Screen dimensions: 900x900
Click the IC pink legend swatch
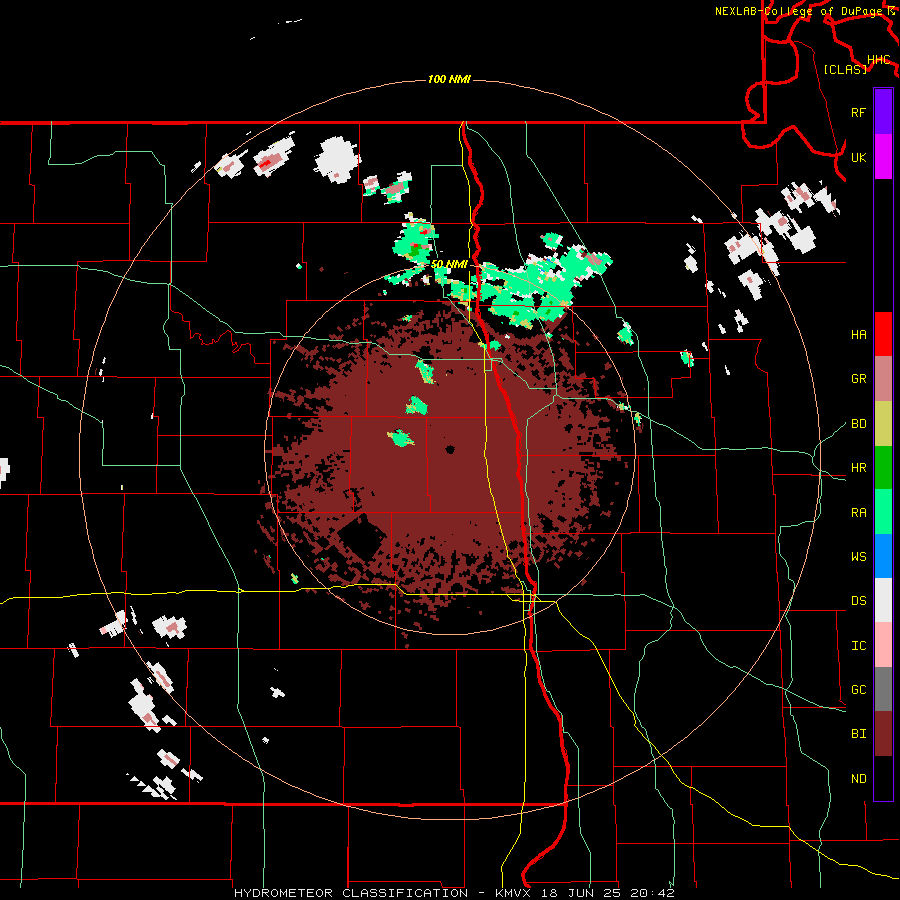pos(883,645)
